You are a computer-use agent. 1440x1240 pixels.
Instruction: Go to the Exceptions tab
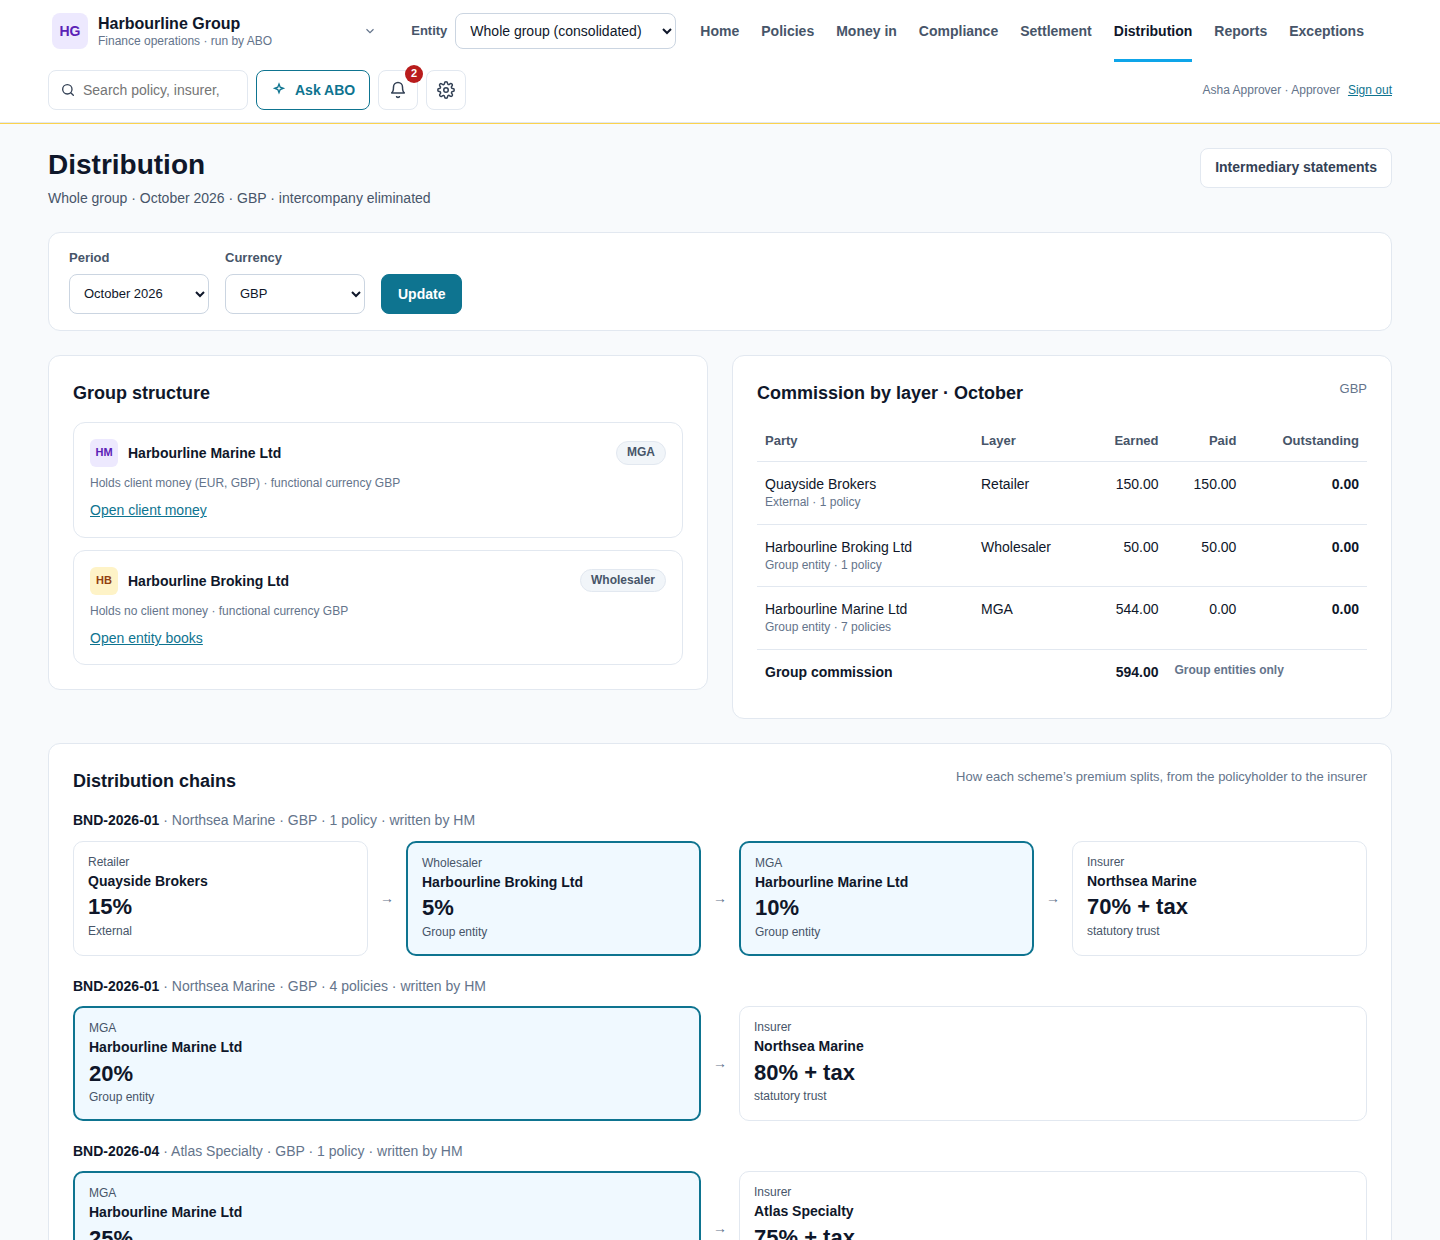(x=1326, y=31)
